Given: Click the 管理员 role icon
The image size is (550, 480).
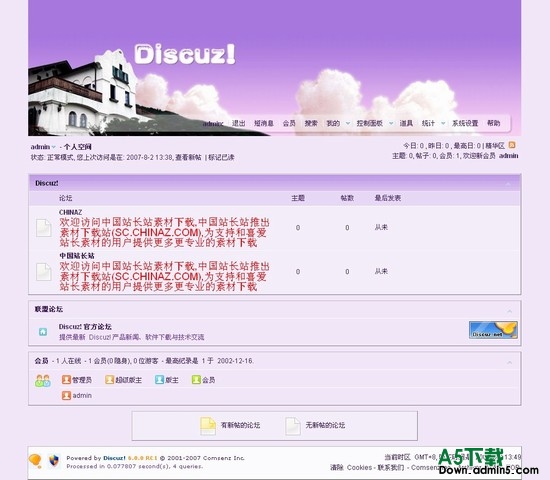Looking at the screenshot, I should 66,380.
